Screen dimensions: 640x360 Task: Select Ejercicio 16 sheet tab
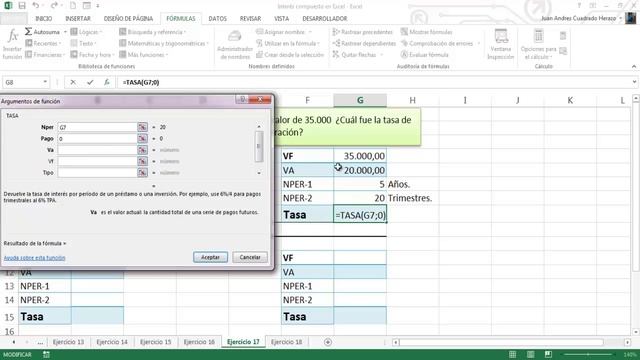pos(199,342)
